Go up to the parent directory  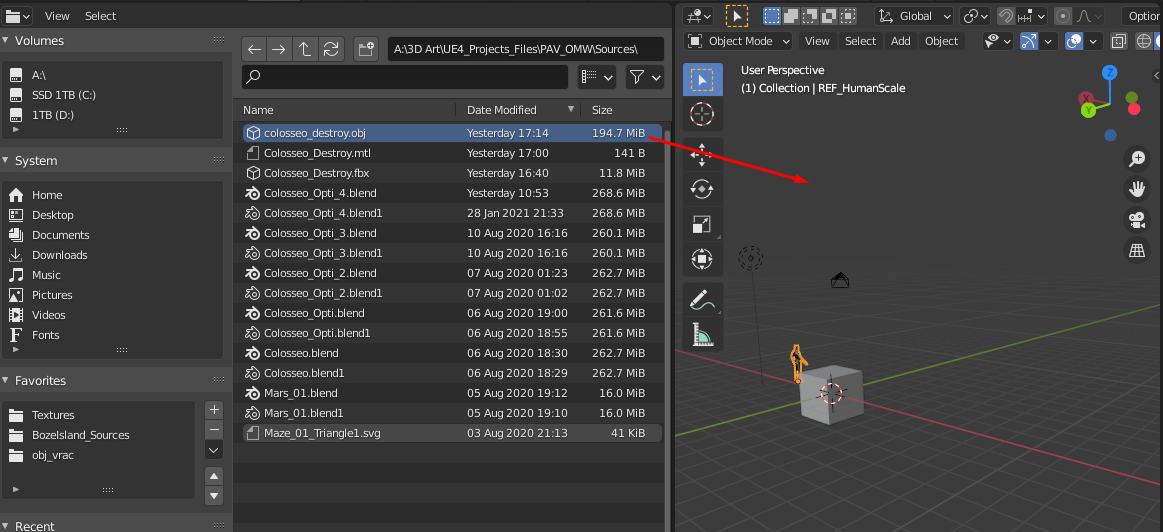pyautogui.click(x=304, y=49)
